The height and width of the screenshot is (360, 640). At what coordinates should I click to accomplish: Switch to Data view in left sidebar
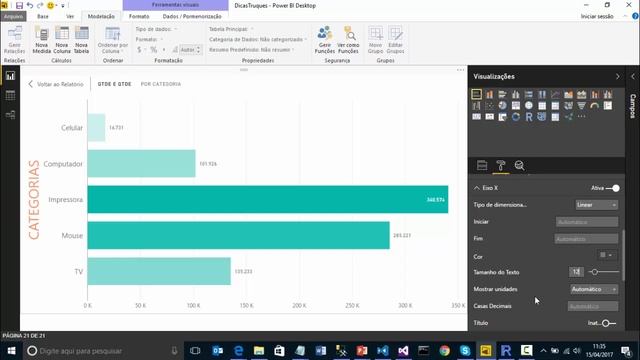tap(10, 95)
